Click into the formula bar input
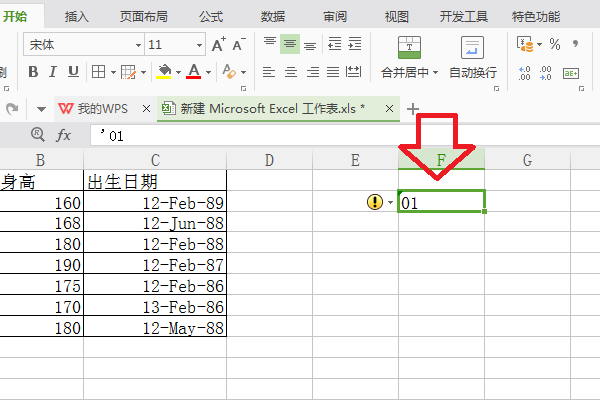 point(345,136)
